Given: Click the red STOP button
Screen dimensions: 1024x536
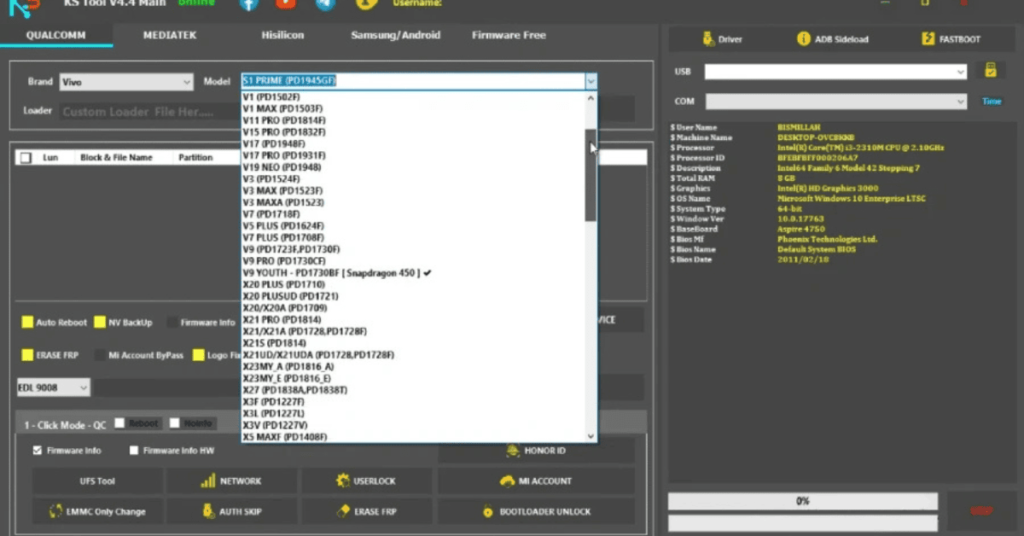Looking at the screenshot, I should pos(982,511).
